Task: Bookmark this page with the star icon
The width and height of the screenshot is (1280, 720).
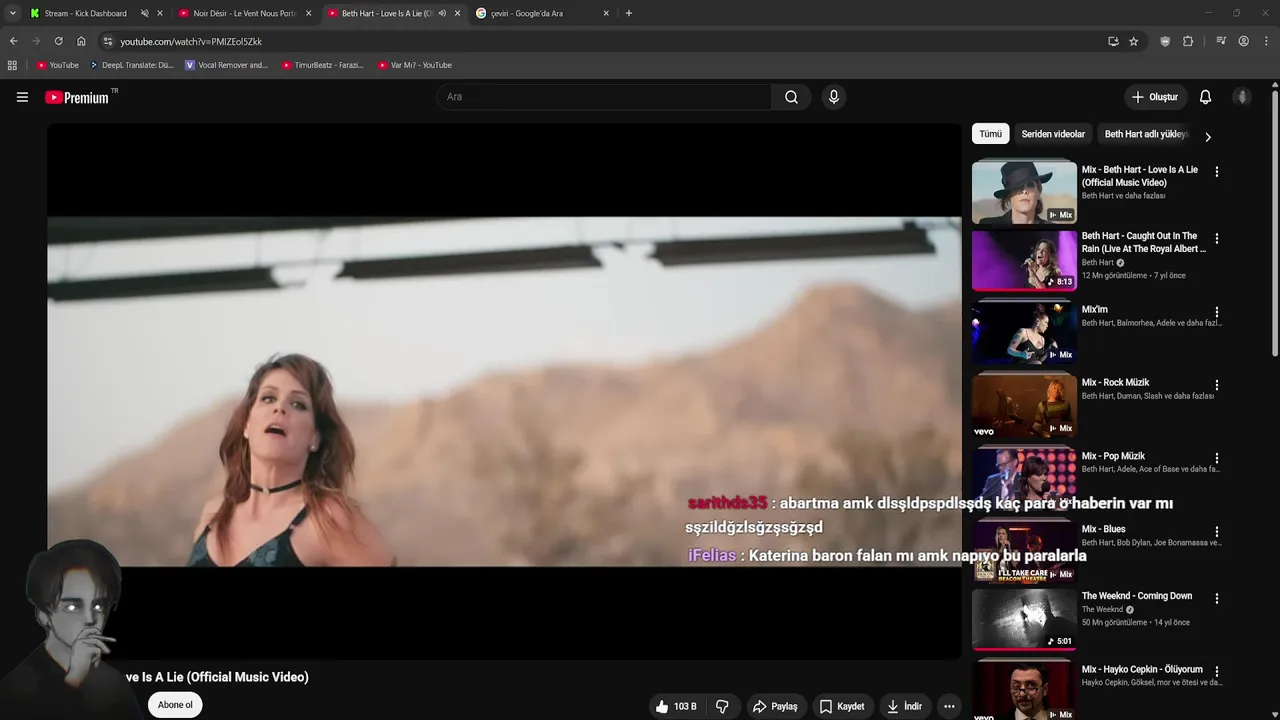Action: pyautogui.click(x=1133, y=41)
